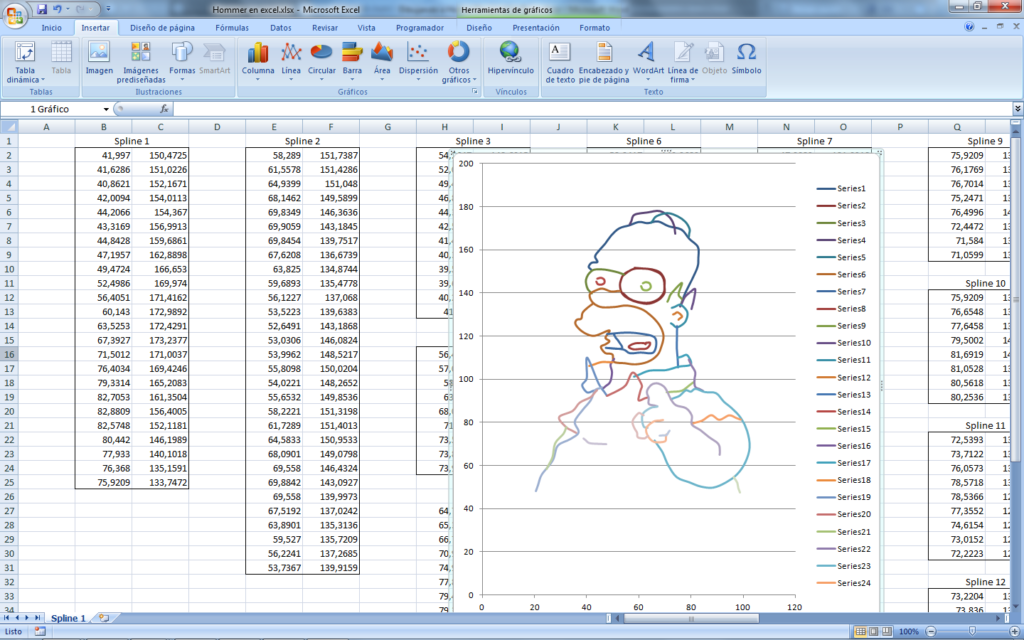
Task: Undo last action in Quick Access toolbar
Action: pos(57,9)
